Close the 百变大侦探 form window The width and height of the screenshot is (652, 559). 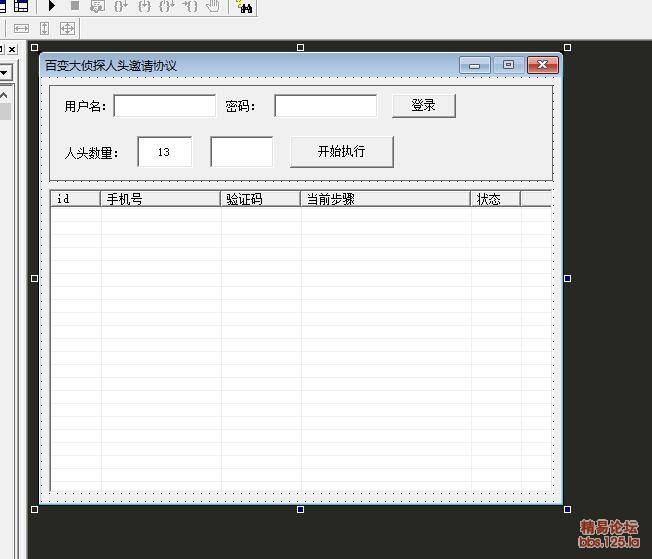[543, 65]
